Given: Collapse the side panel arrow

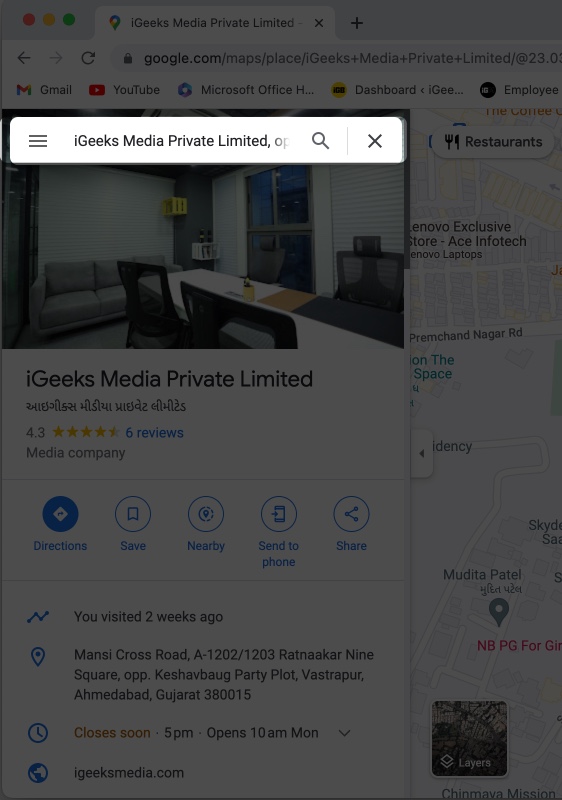Looking at the screenshot, I should (422, 453).
